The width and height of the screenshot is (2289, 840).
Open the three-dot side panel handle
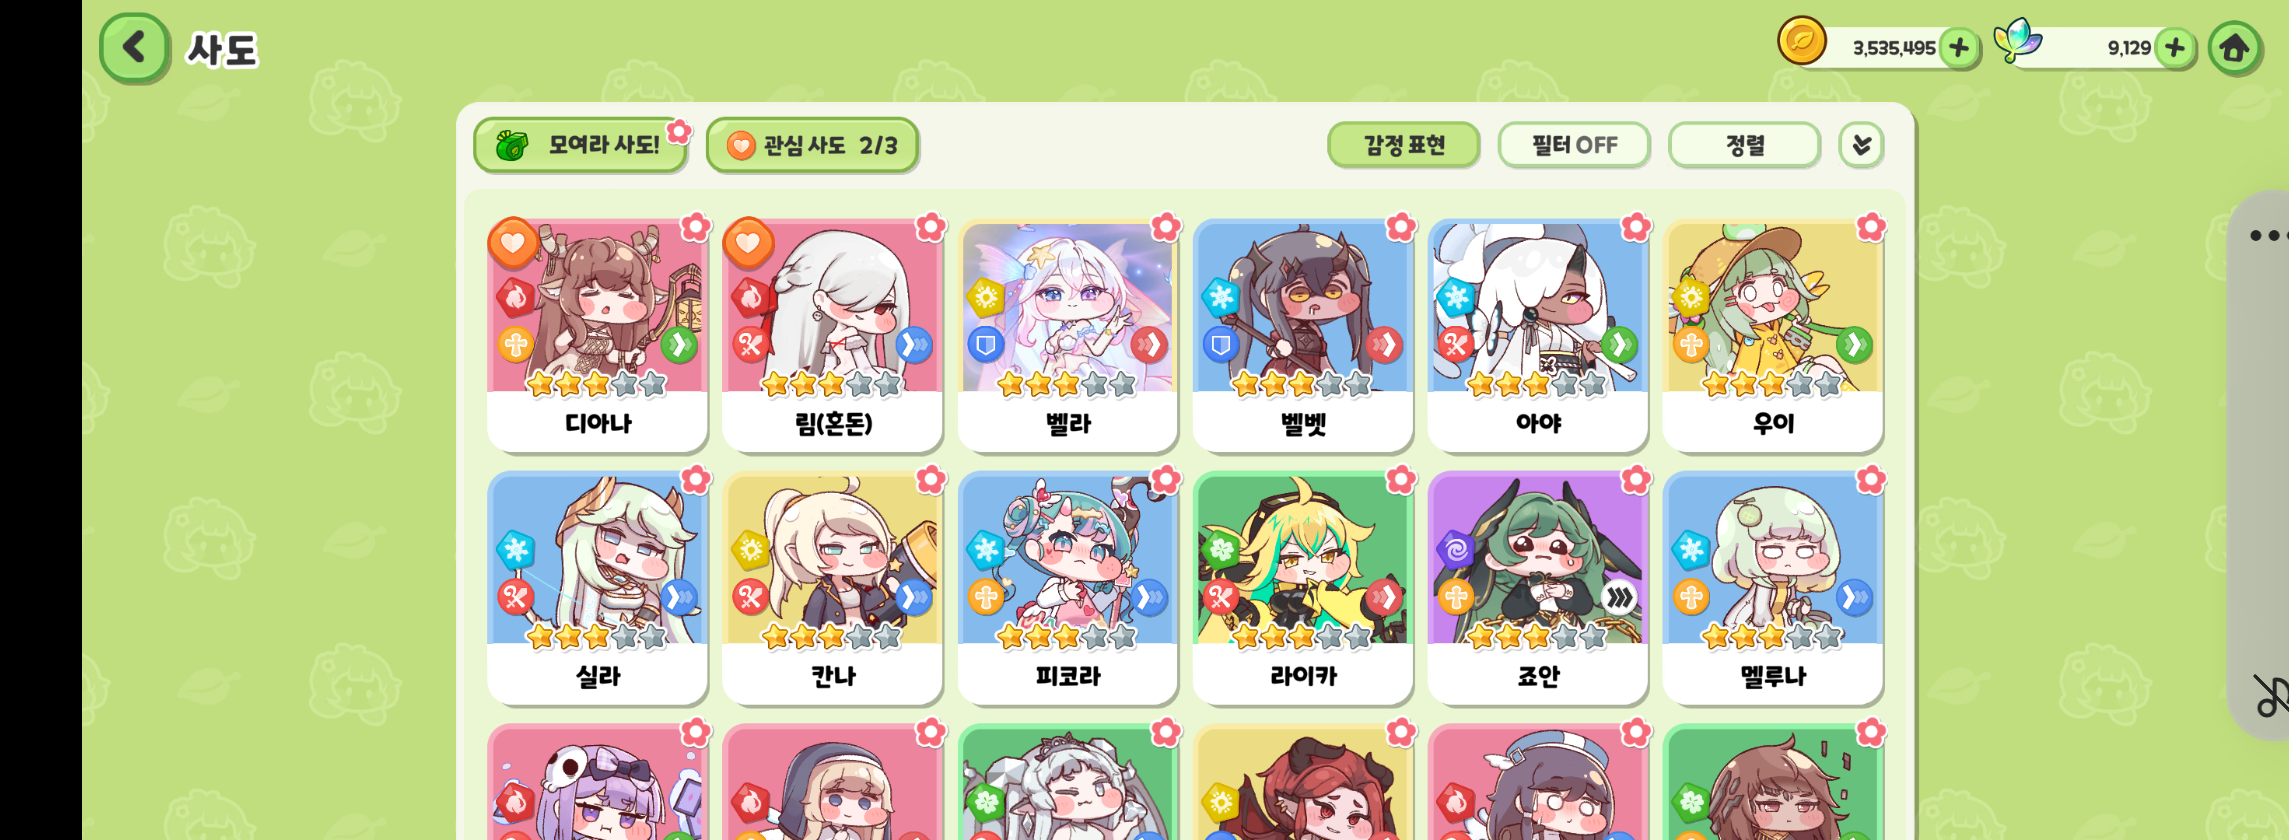[2266, 236]
